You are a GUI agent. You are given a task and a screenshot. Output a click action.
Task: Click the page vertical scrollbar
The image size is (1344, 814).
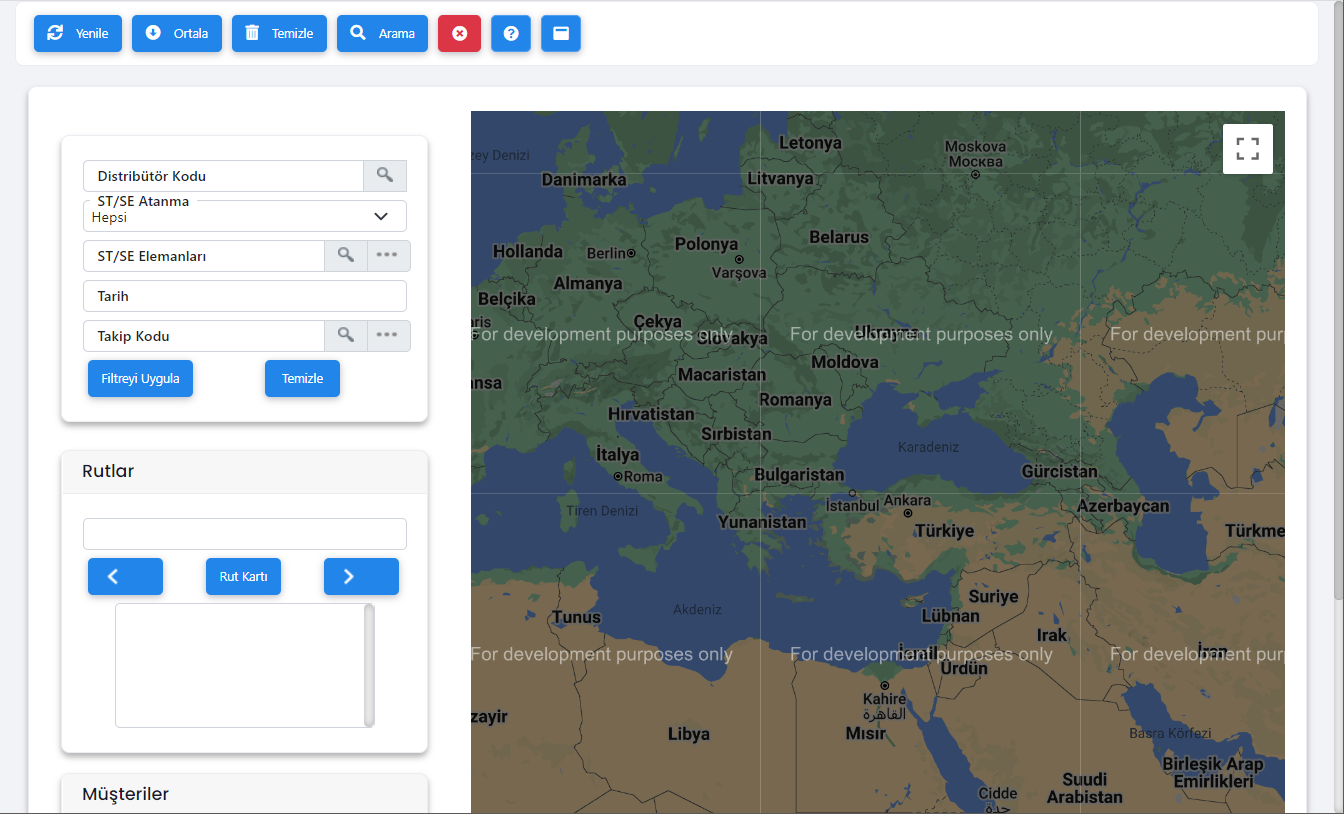tap(1338, 300)
